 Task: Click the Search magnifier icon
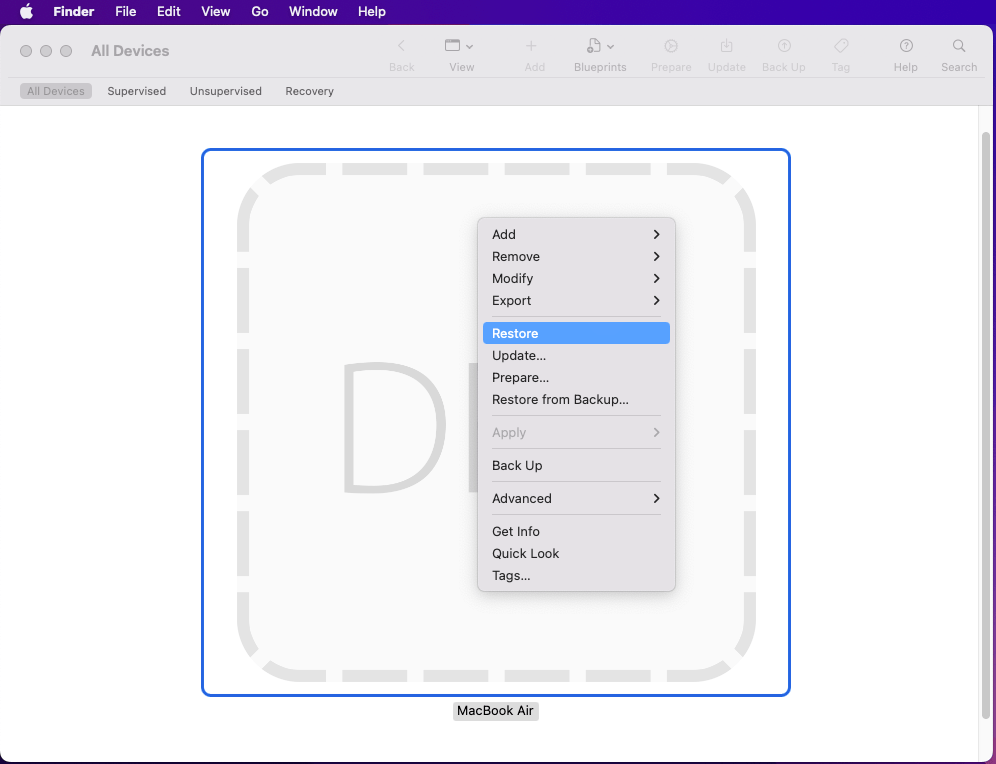(959, 46)
